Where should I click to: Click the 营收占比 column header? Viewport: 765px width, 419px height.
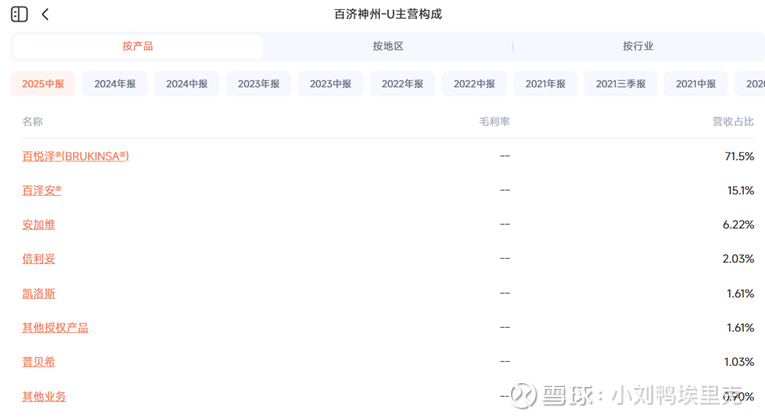[733, 121]
